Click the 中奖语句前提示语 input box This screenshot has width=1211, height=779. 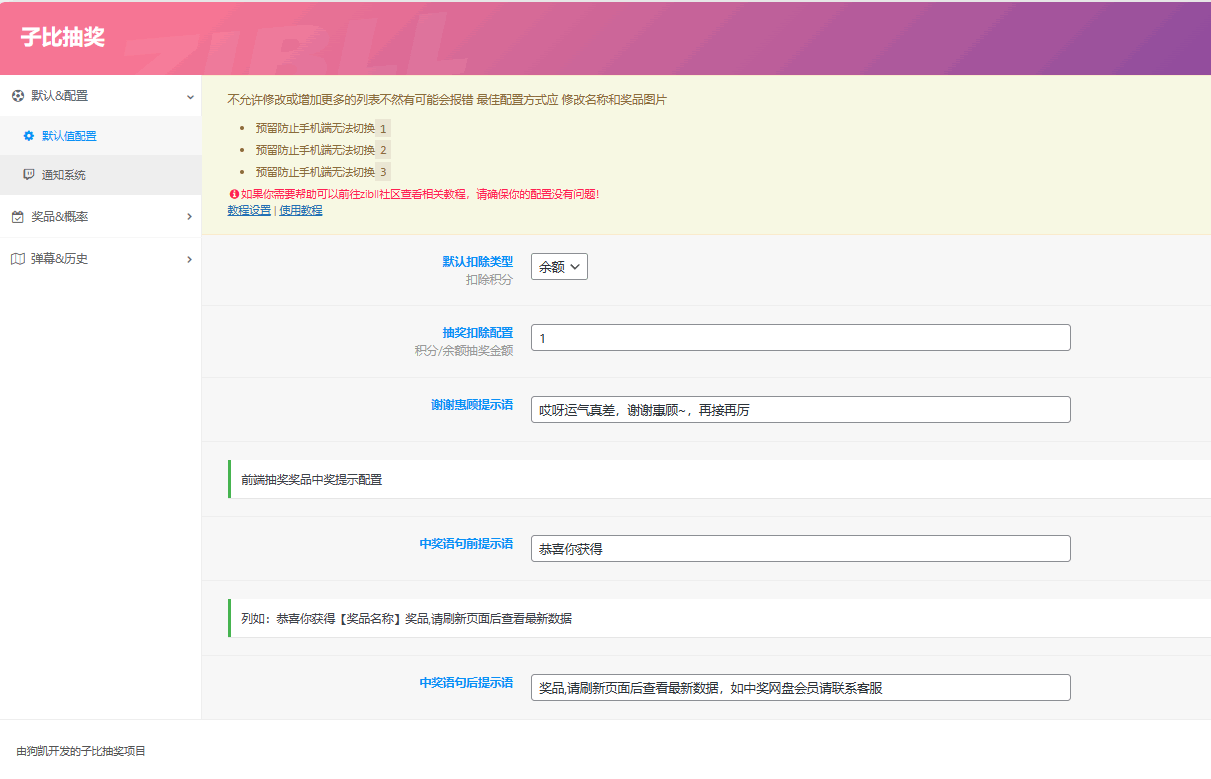tap(800, 549)
